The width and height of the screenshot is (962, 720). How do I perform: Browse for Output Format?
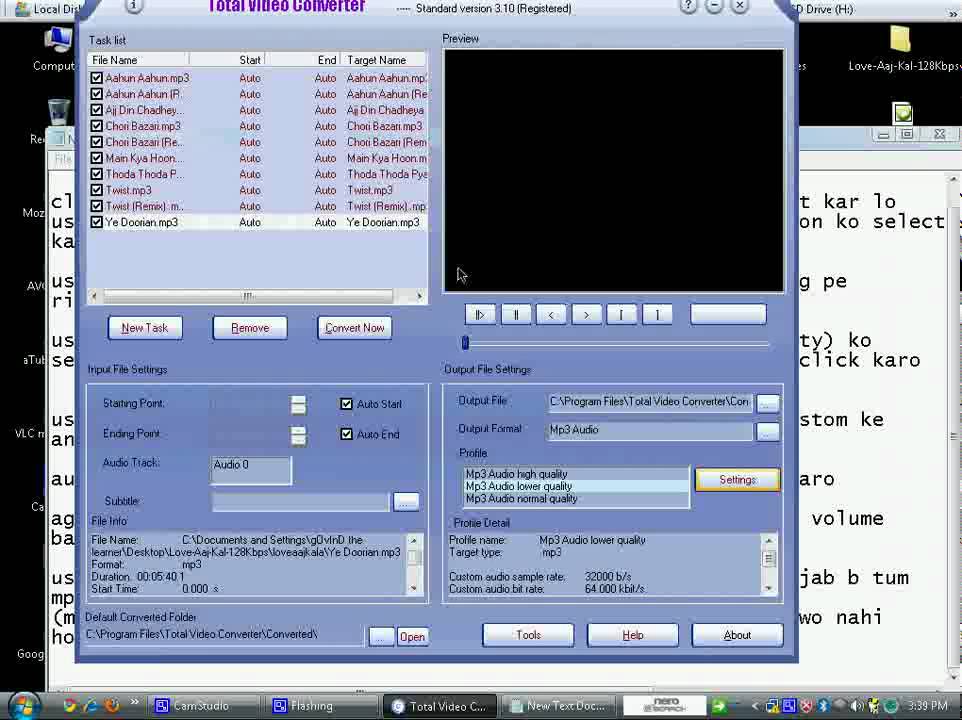(768, 432)
